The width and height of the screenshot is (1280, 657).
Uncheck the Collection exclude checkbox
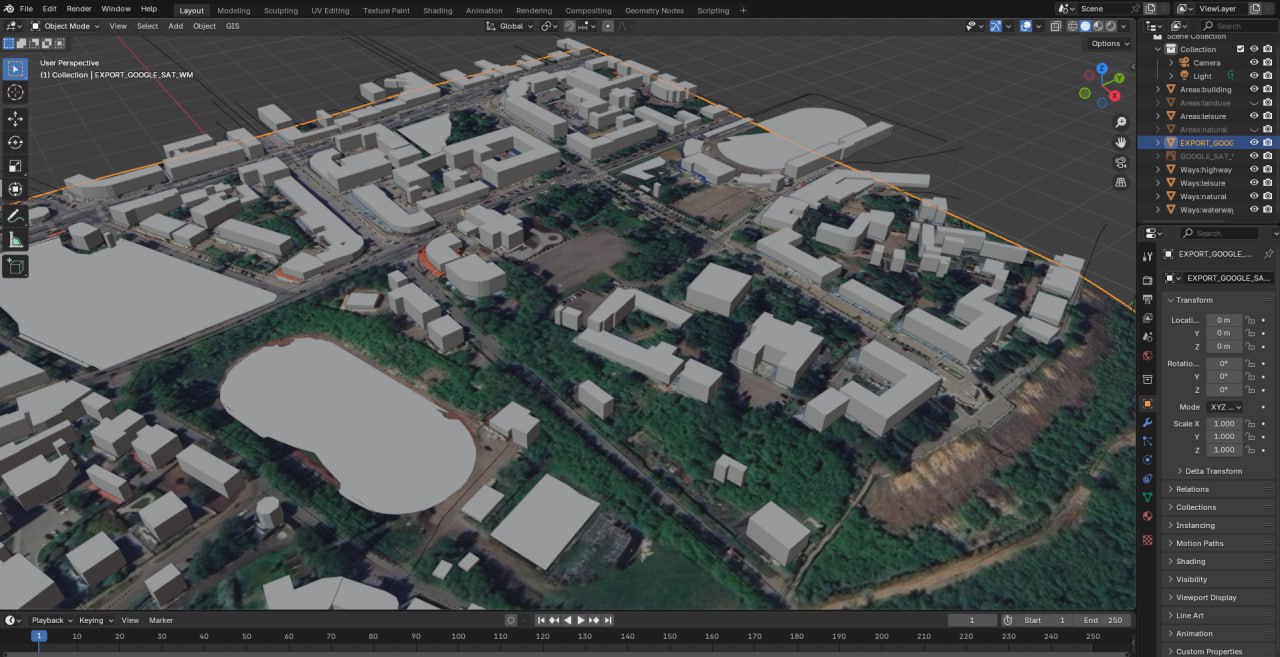point(1240,49)
